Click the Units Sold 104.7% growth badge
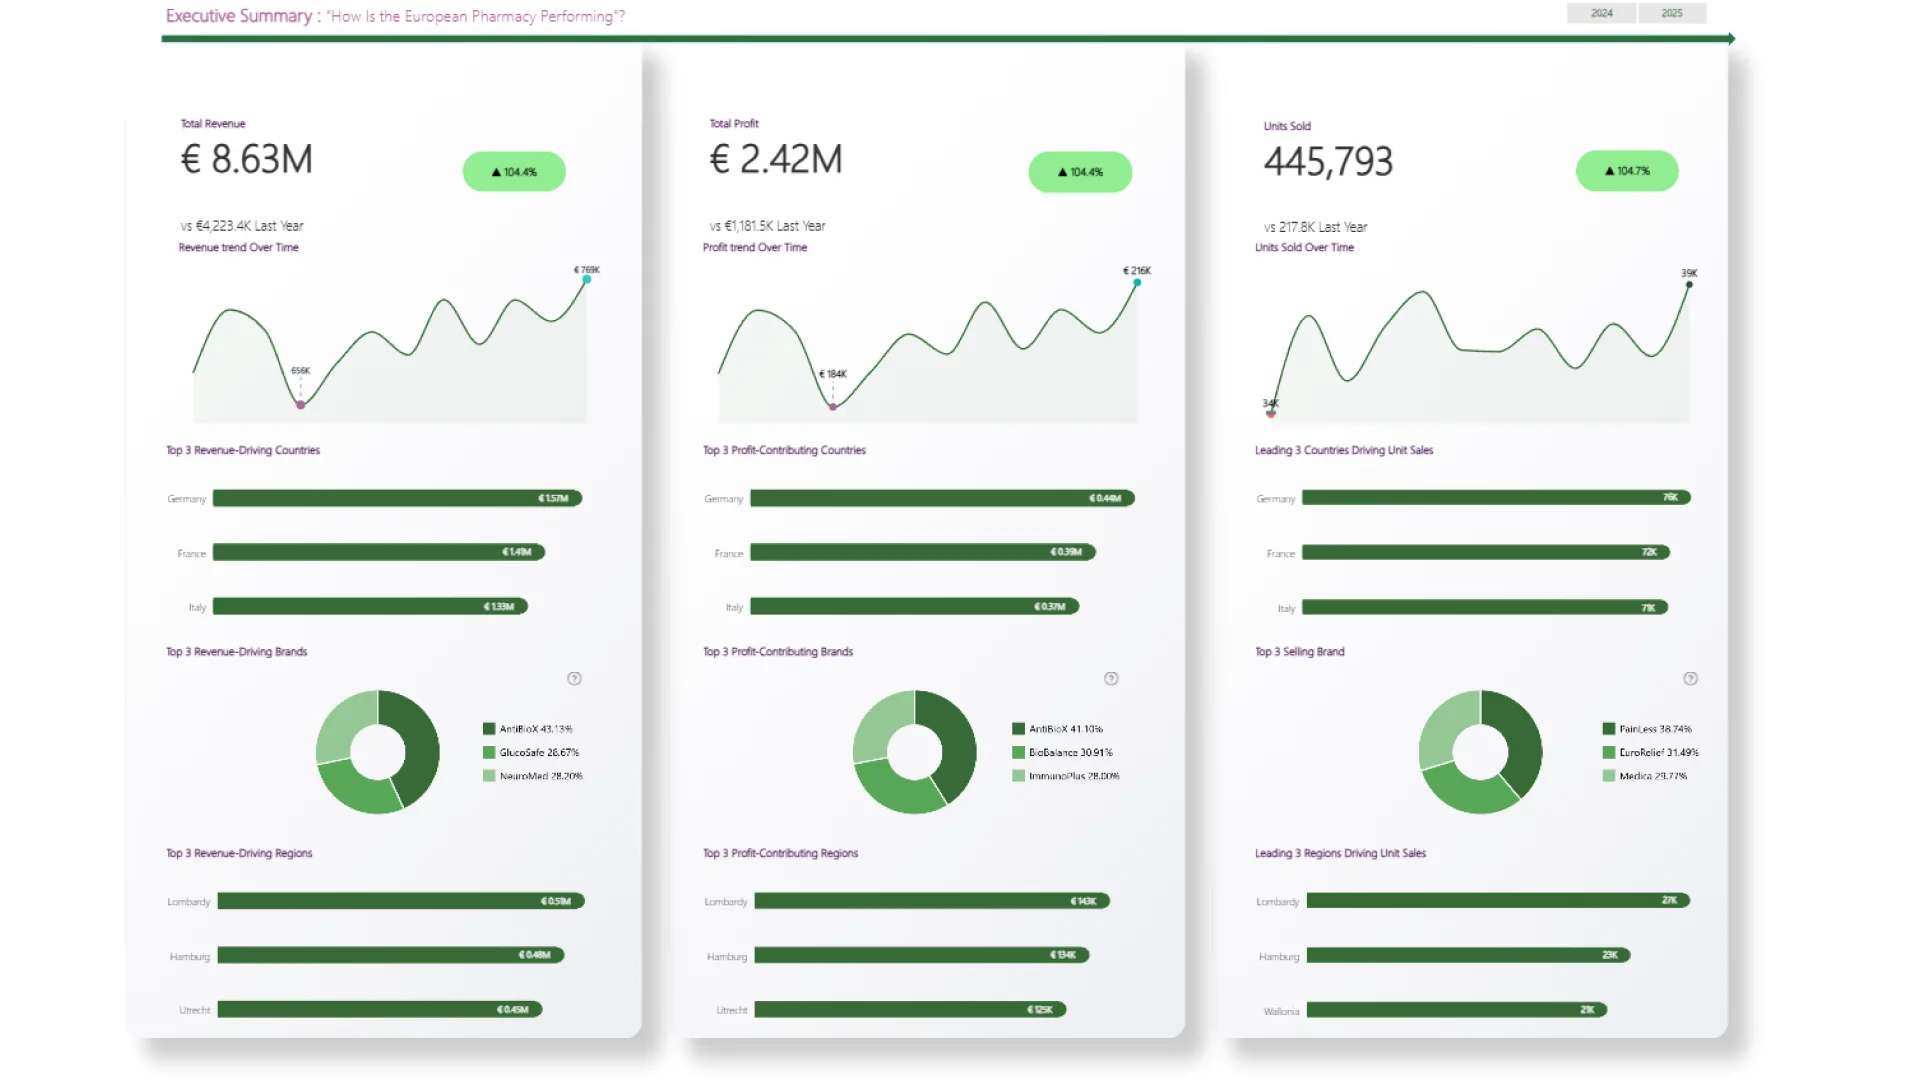This screenshot has height=1080, width=1920. [x=1627, y=171]
